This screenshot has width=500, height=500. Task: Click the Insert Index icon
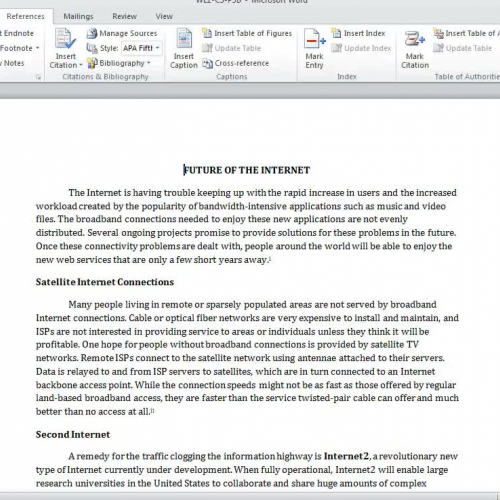pos(336,33)
